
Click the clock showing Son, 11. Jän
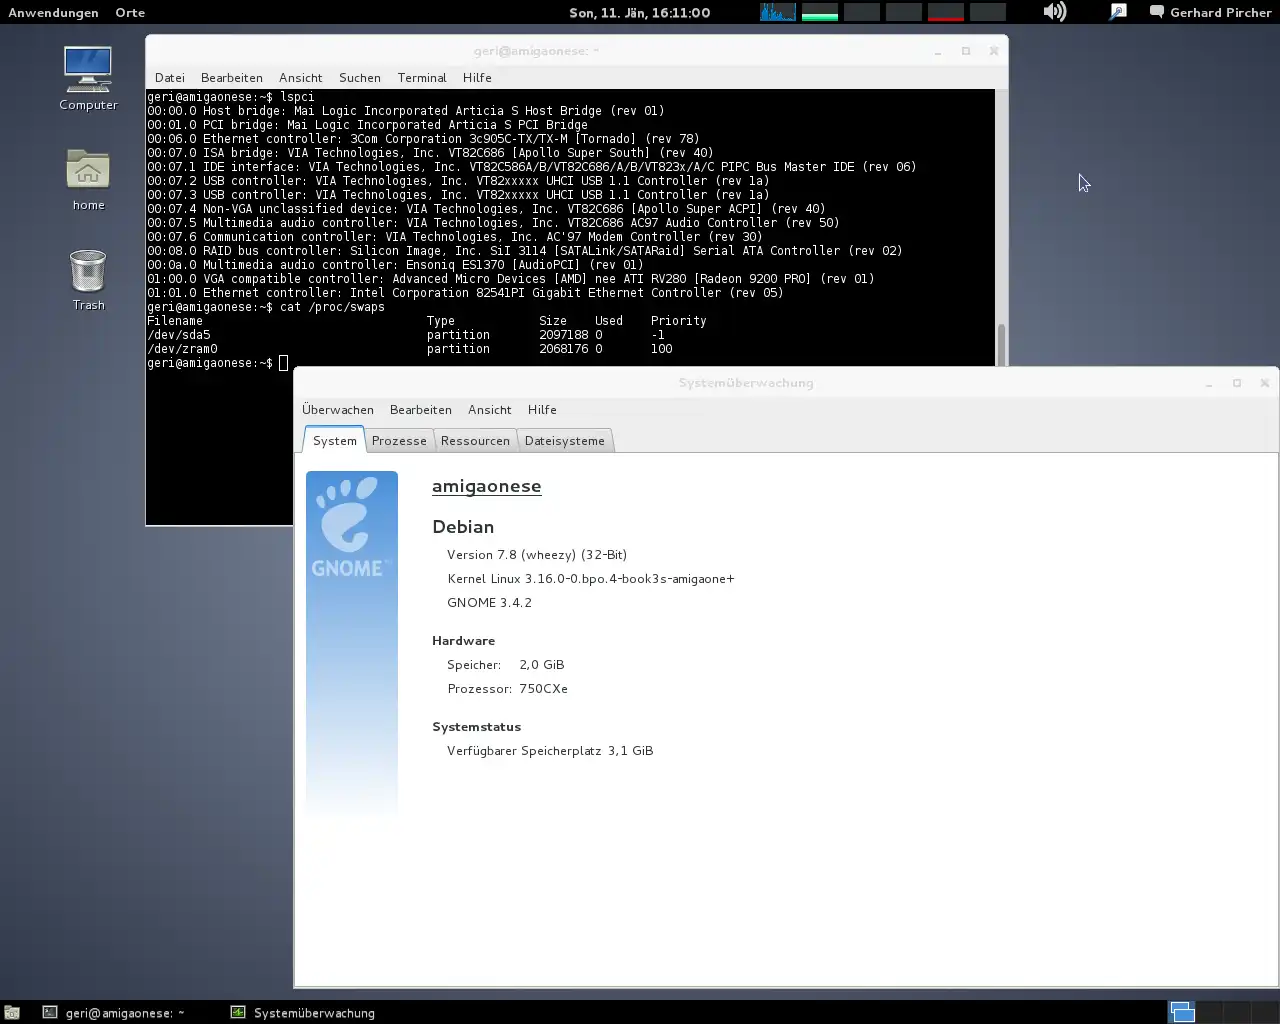click(x=640, y=12)
